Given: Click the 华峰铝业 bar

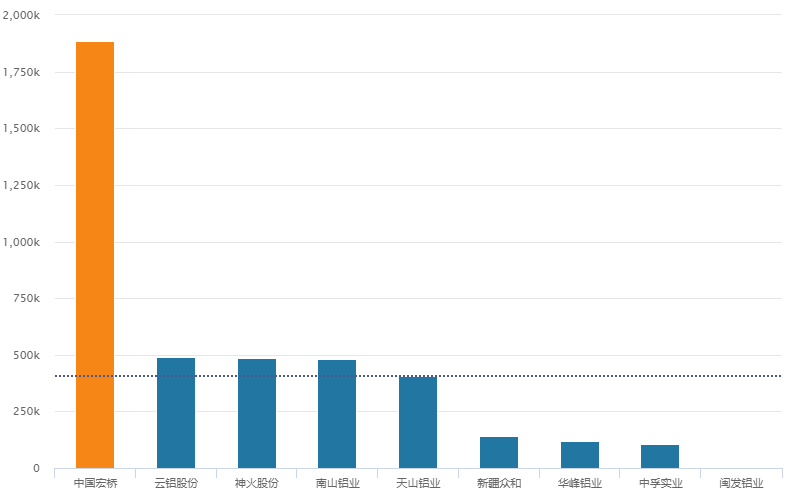Looking at the screenshot, I should click(x=580, y=455).
